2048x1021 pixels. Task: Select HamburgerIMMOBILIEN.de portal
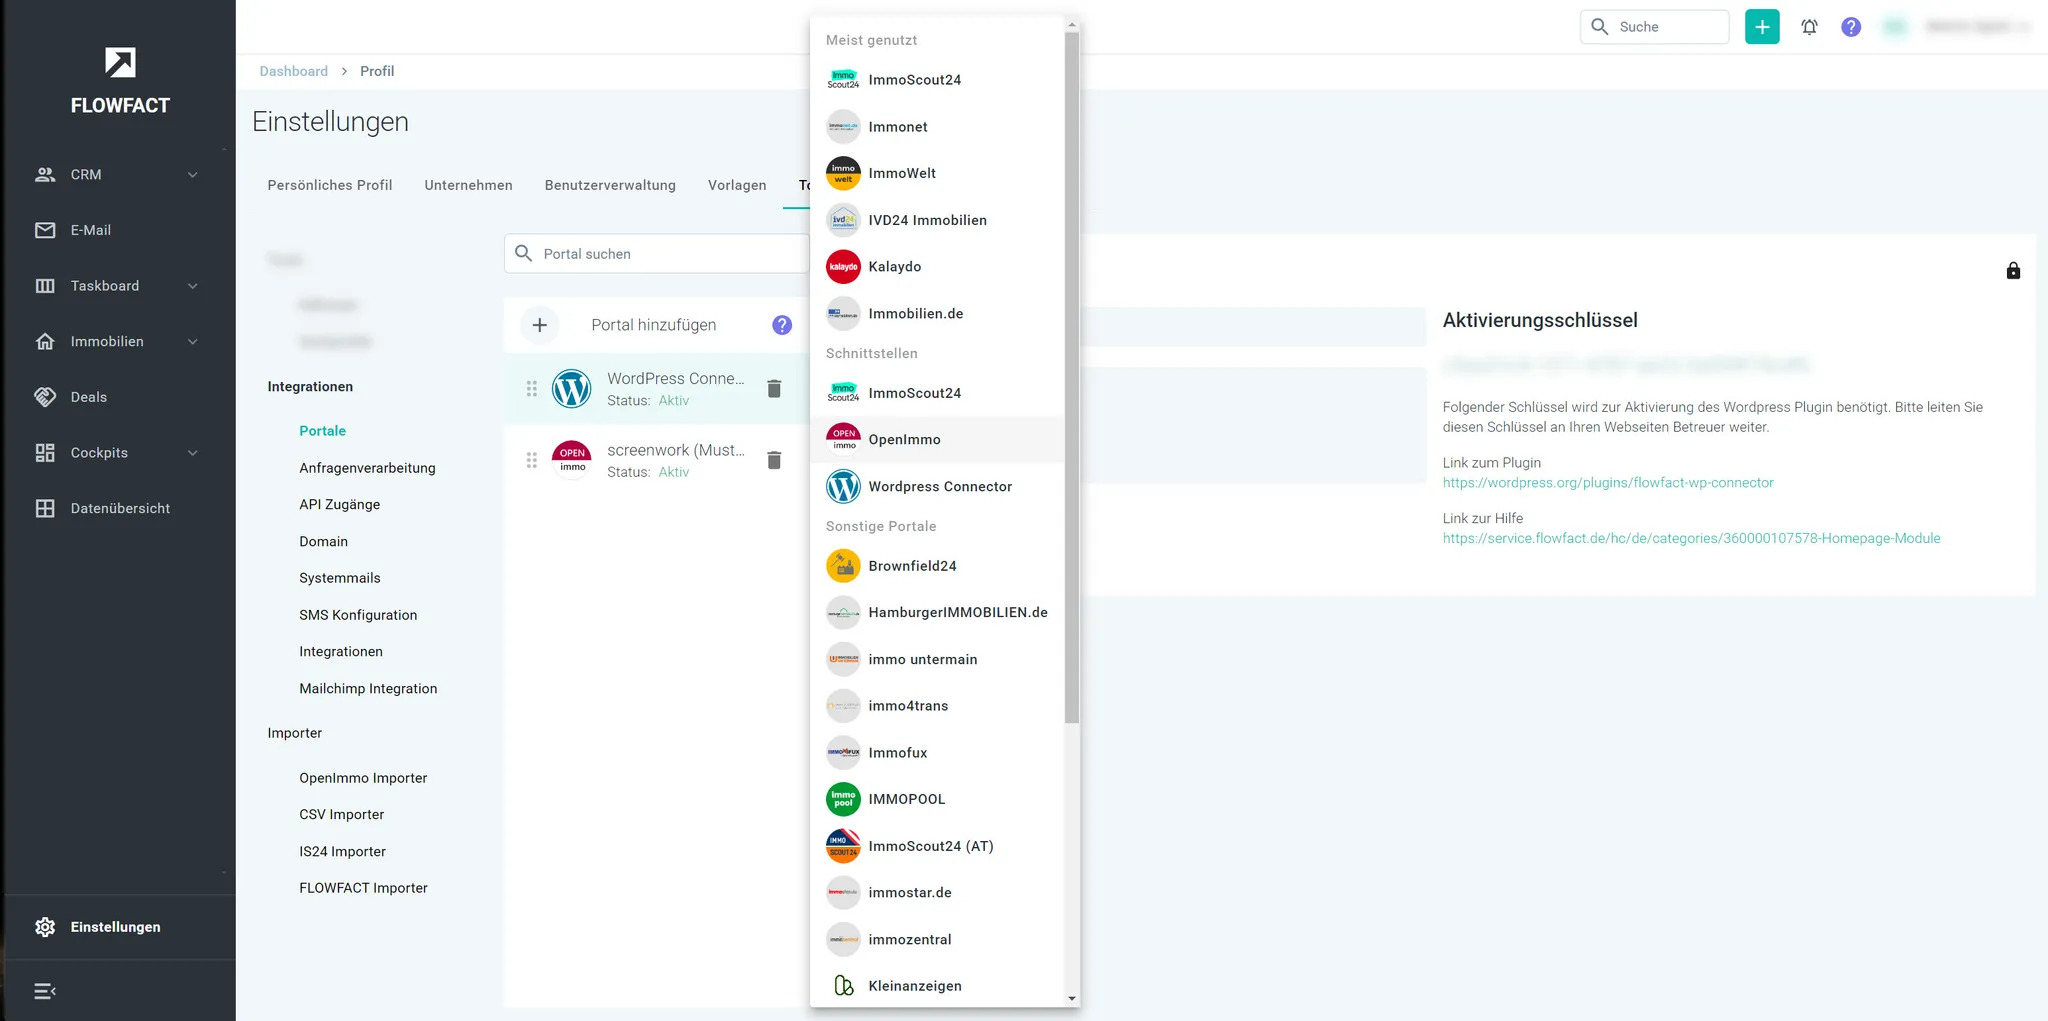(937, 613)
